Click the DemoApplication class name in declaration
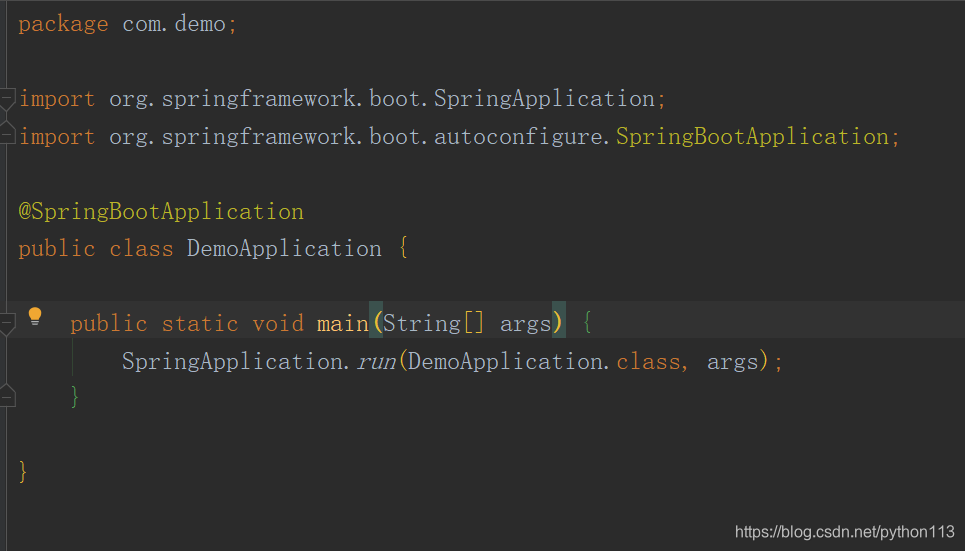Viewport: 965px width, 551px height. tap(284, 249)
